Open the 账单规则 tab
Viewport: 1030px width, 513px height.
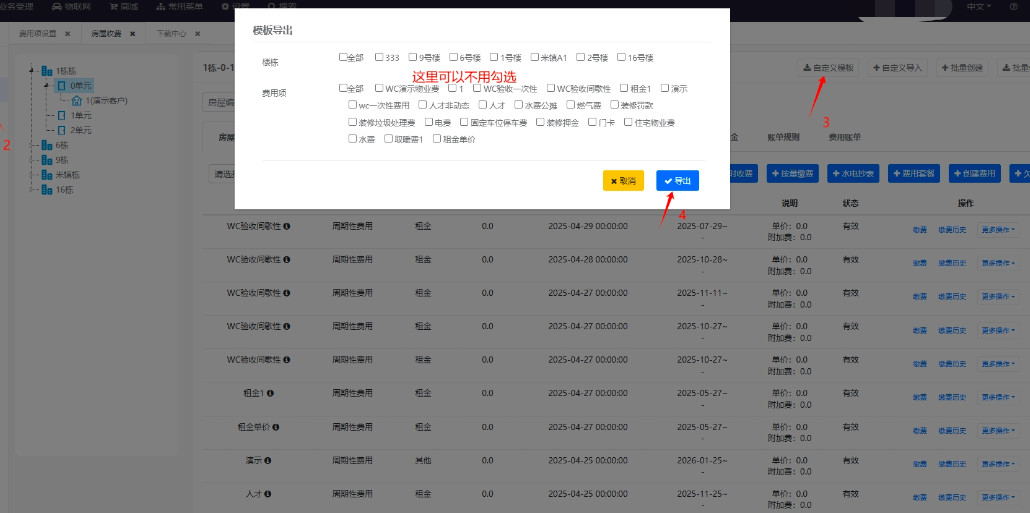782,137
